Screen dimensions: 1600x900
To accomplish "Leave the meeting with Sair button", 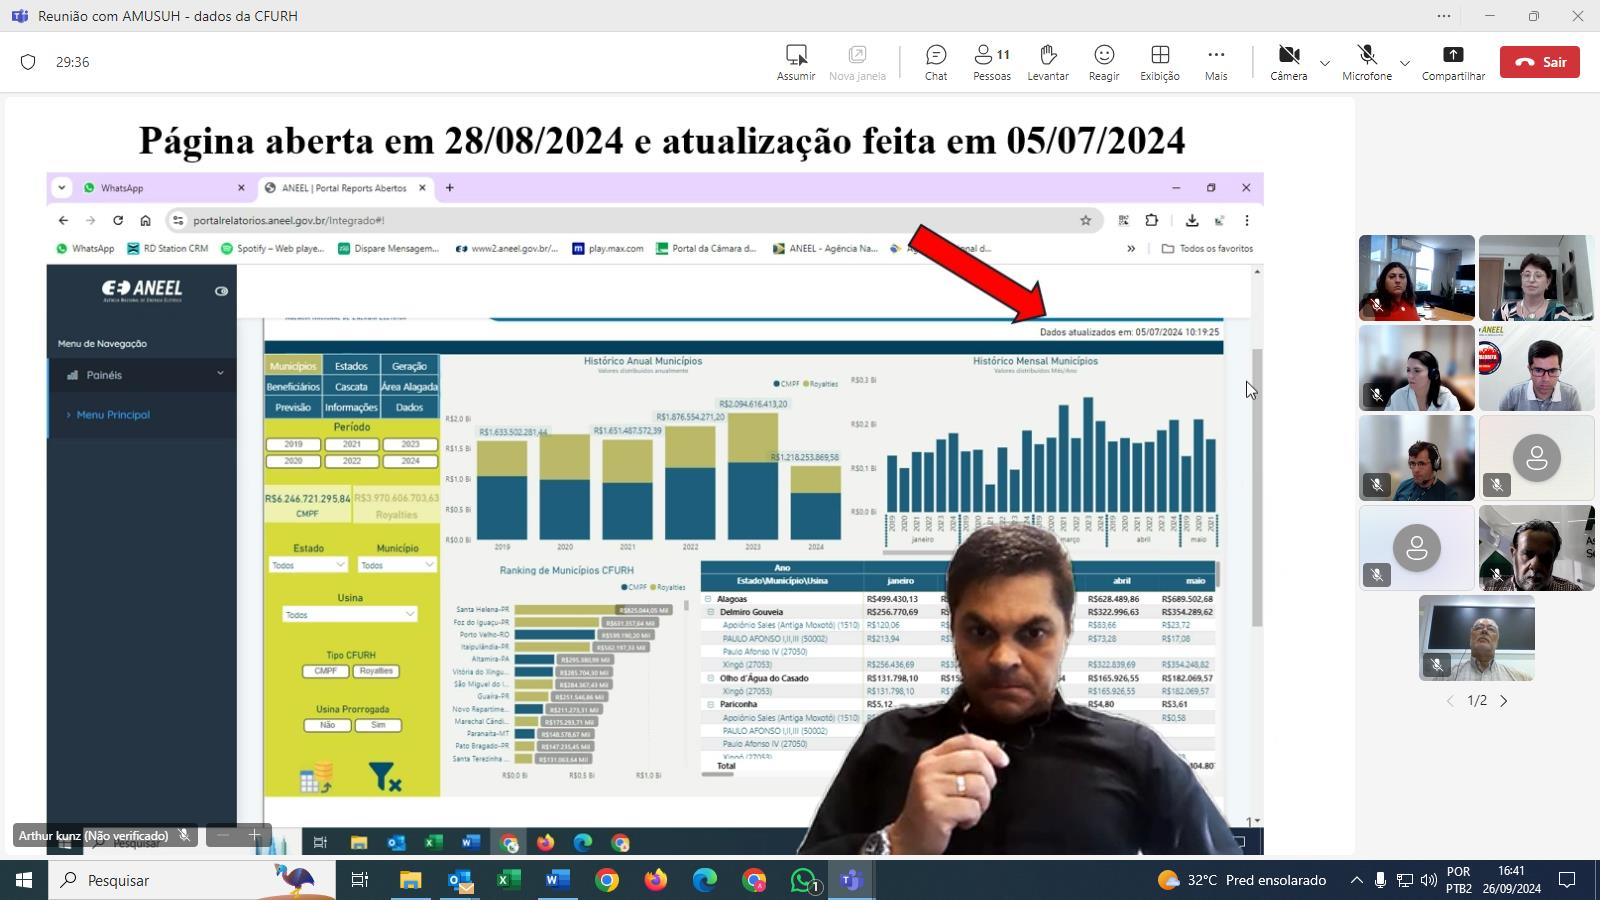I will pos(1540,62).
